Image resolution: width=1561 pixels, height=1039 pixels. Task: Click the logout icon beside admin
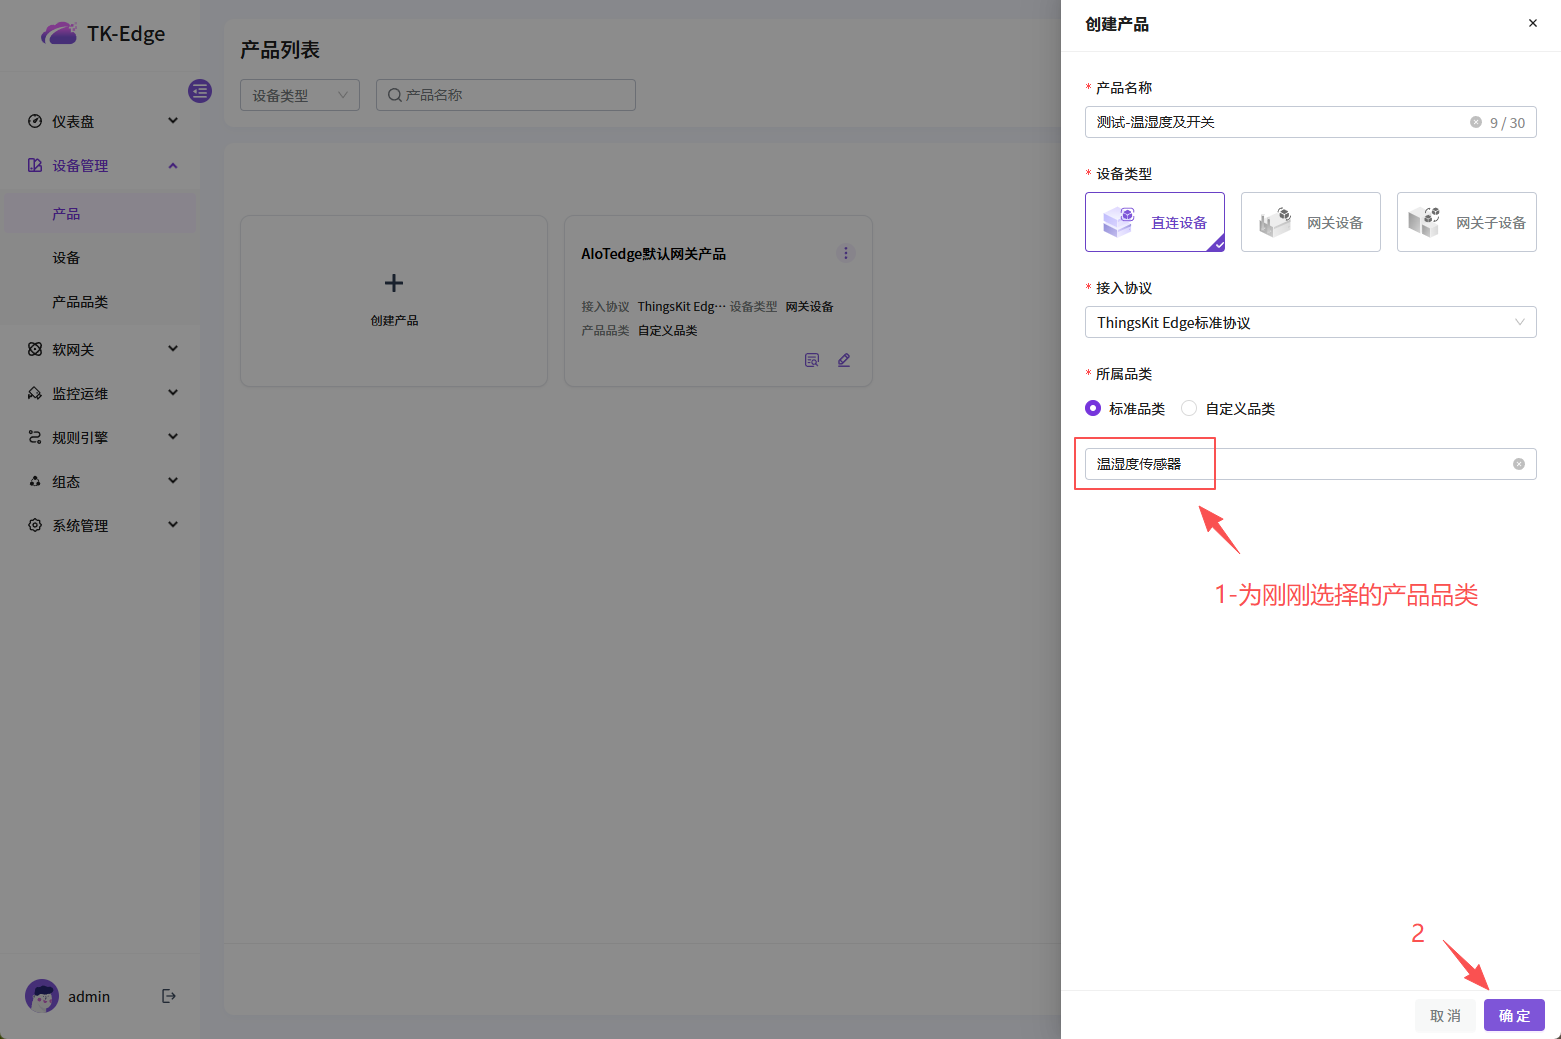pyautogui.click(x=169, y=996)
